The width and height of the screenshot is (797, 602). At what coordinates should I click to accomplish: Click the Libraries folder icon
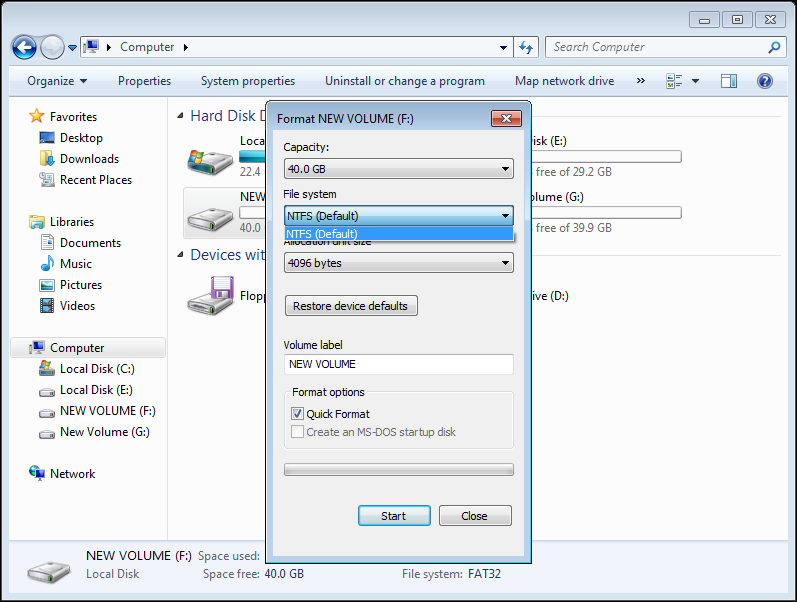tap(37, 222)
